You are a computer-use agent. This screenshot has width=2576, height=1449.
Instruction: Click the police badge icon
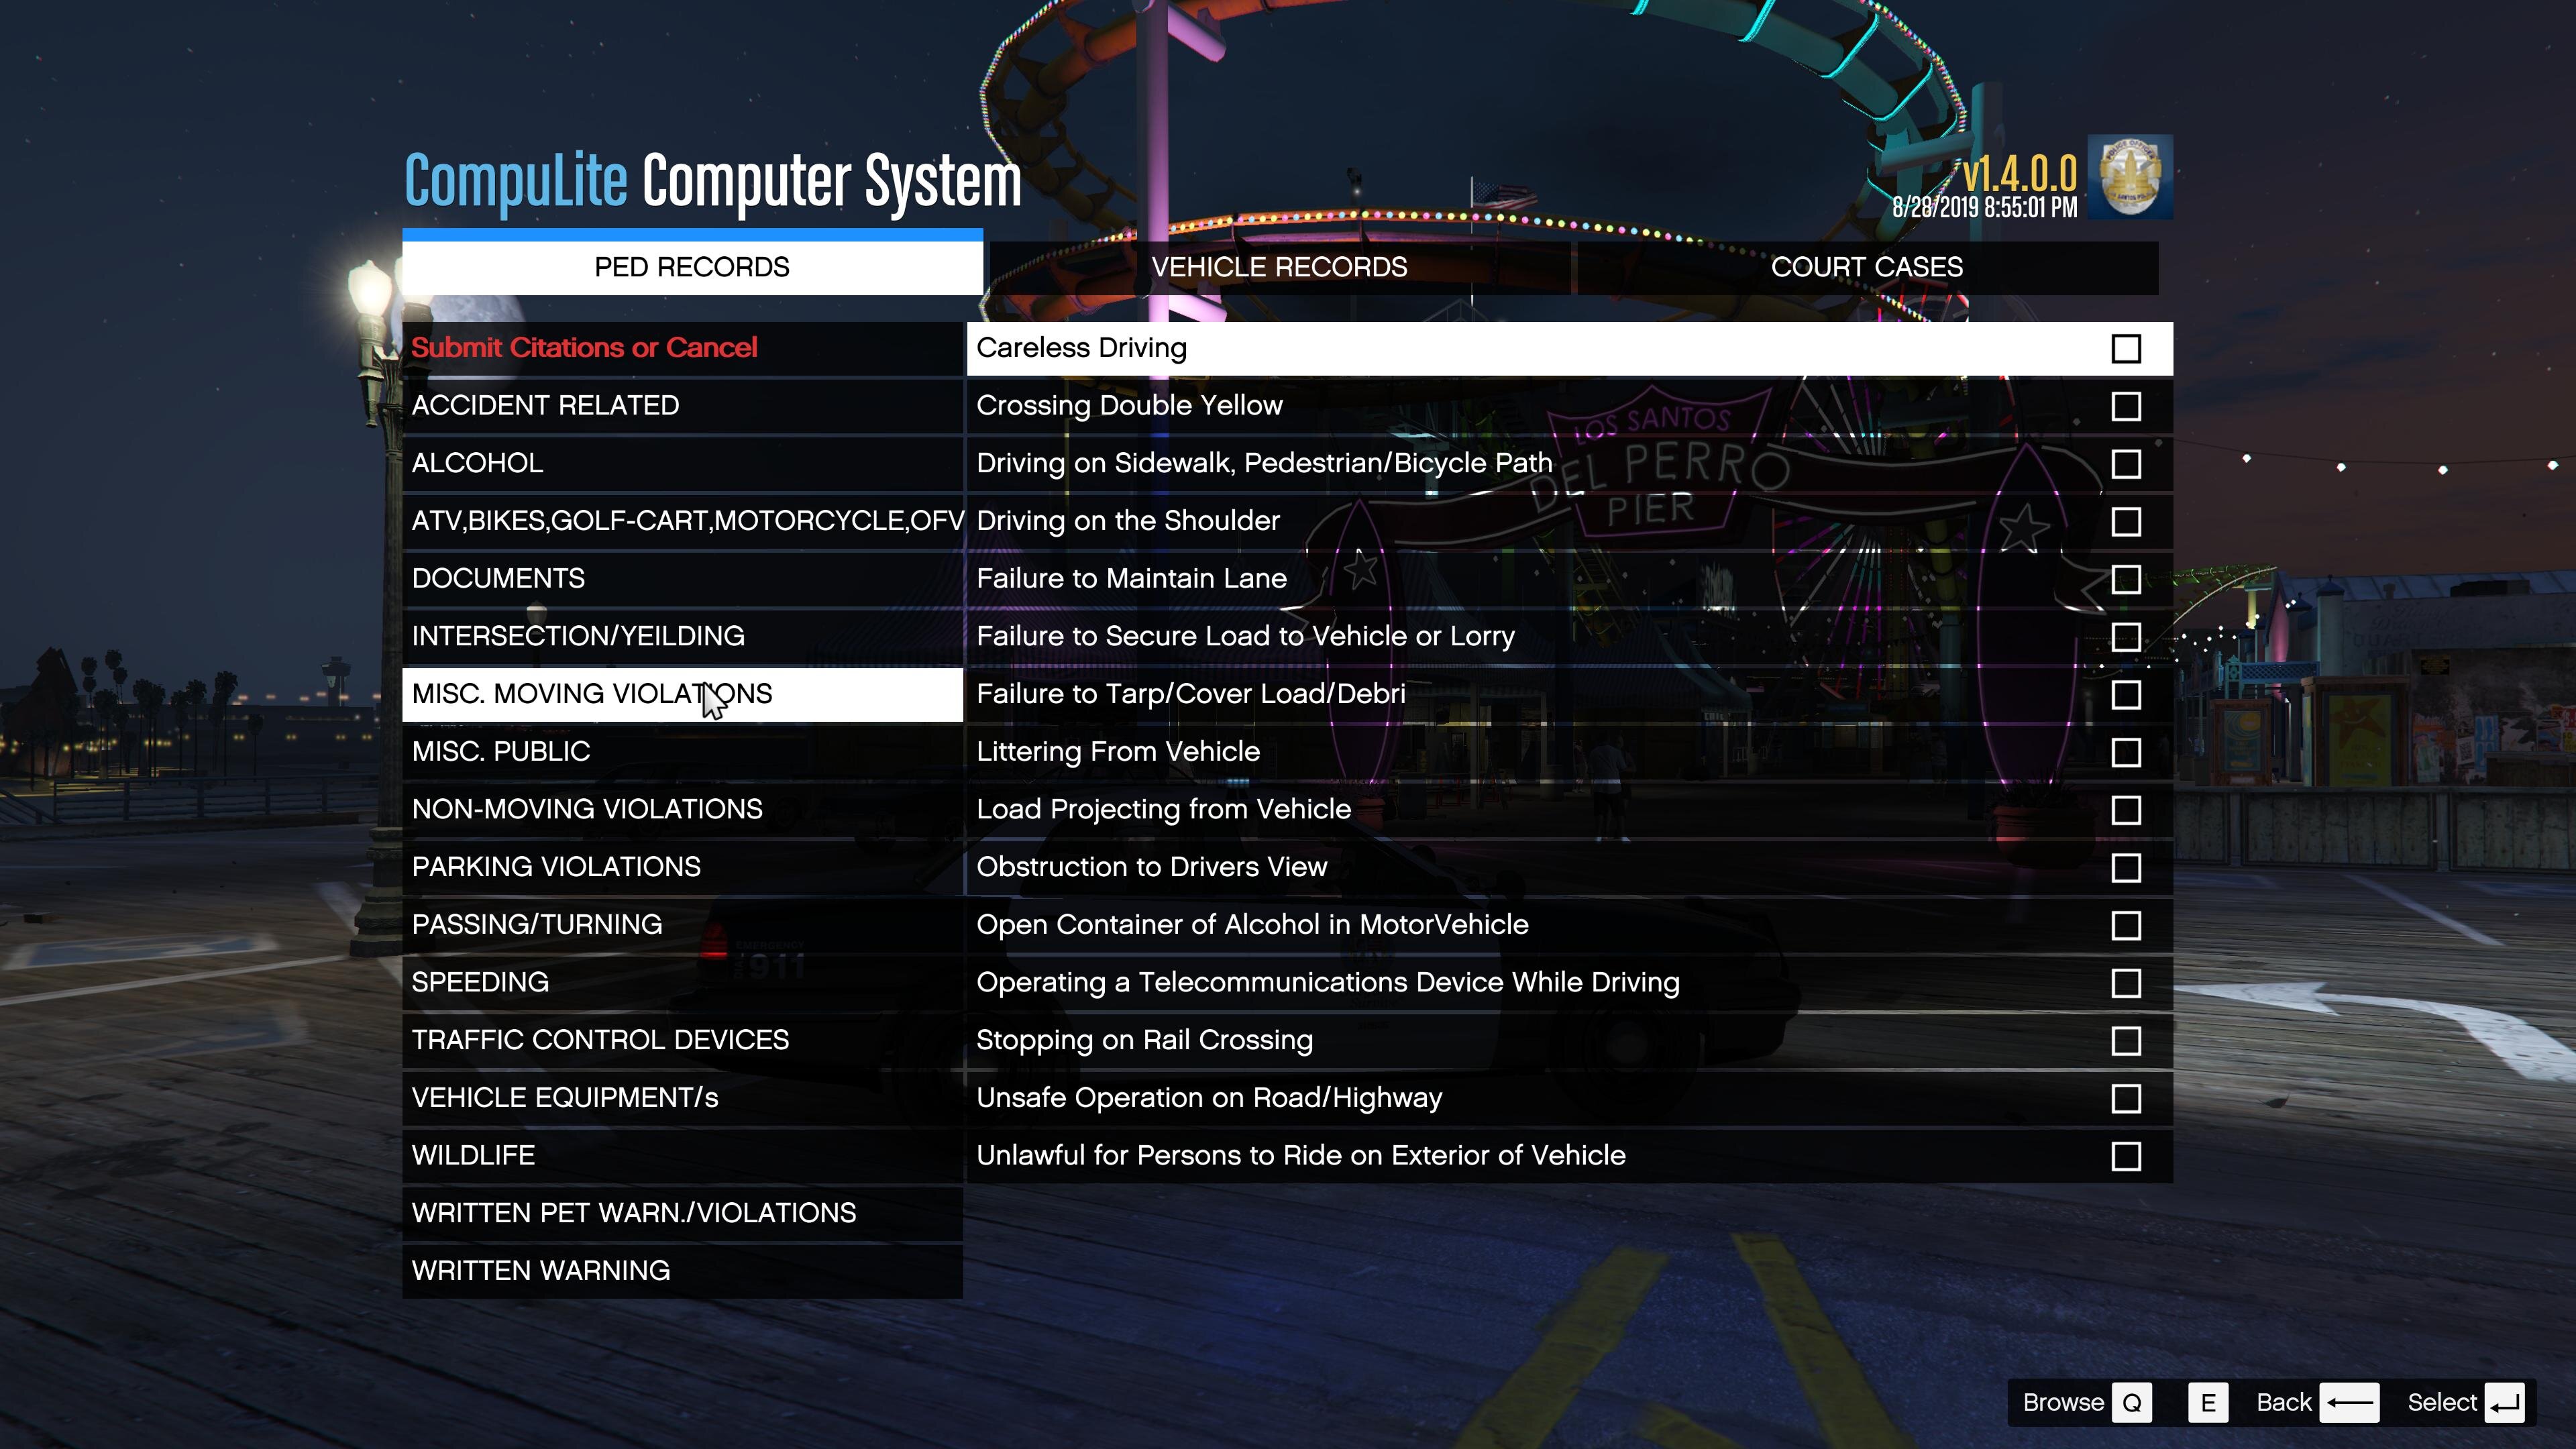pos(2129,177)
